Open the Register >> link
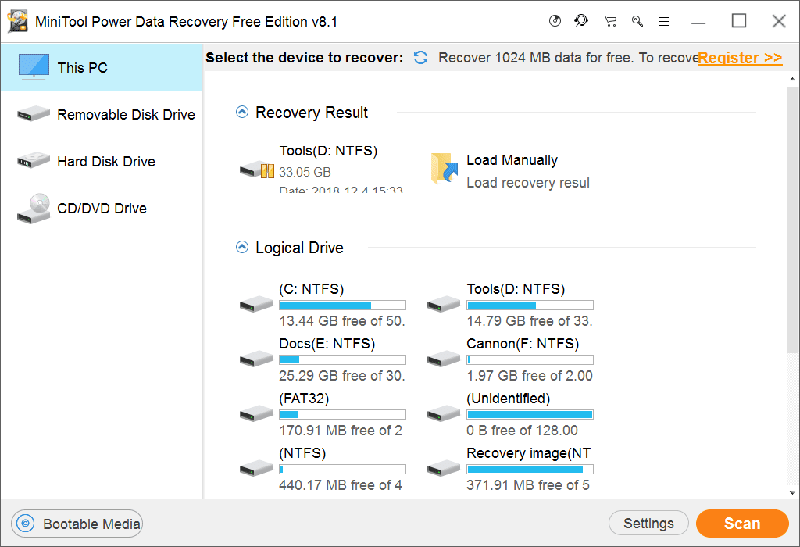Screen dimensions: 800x547 point(740,58)
